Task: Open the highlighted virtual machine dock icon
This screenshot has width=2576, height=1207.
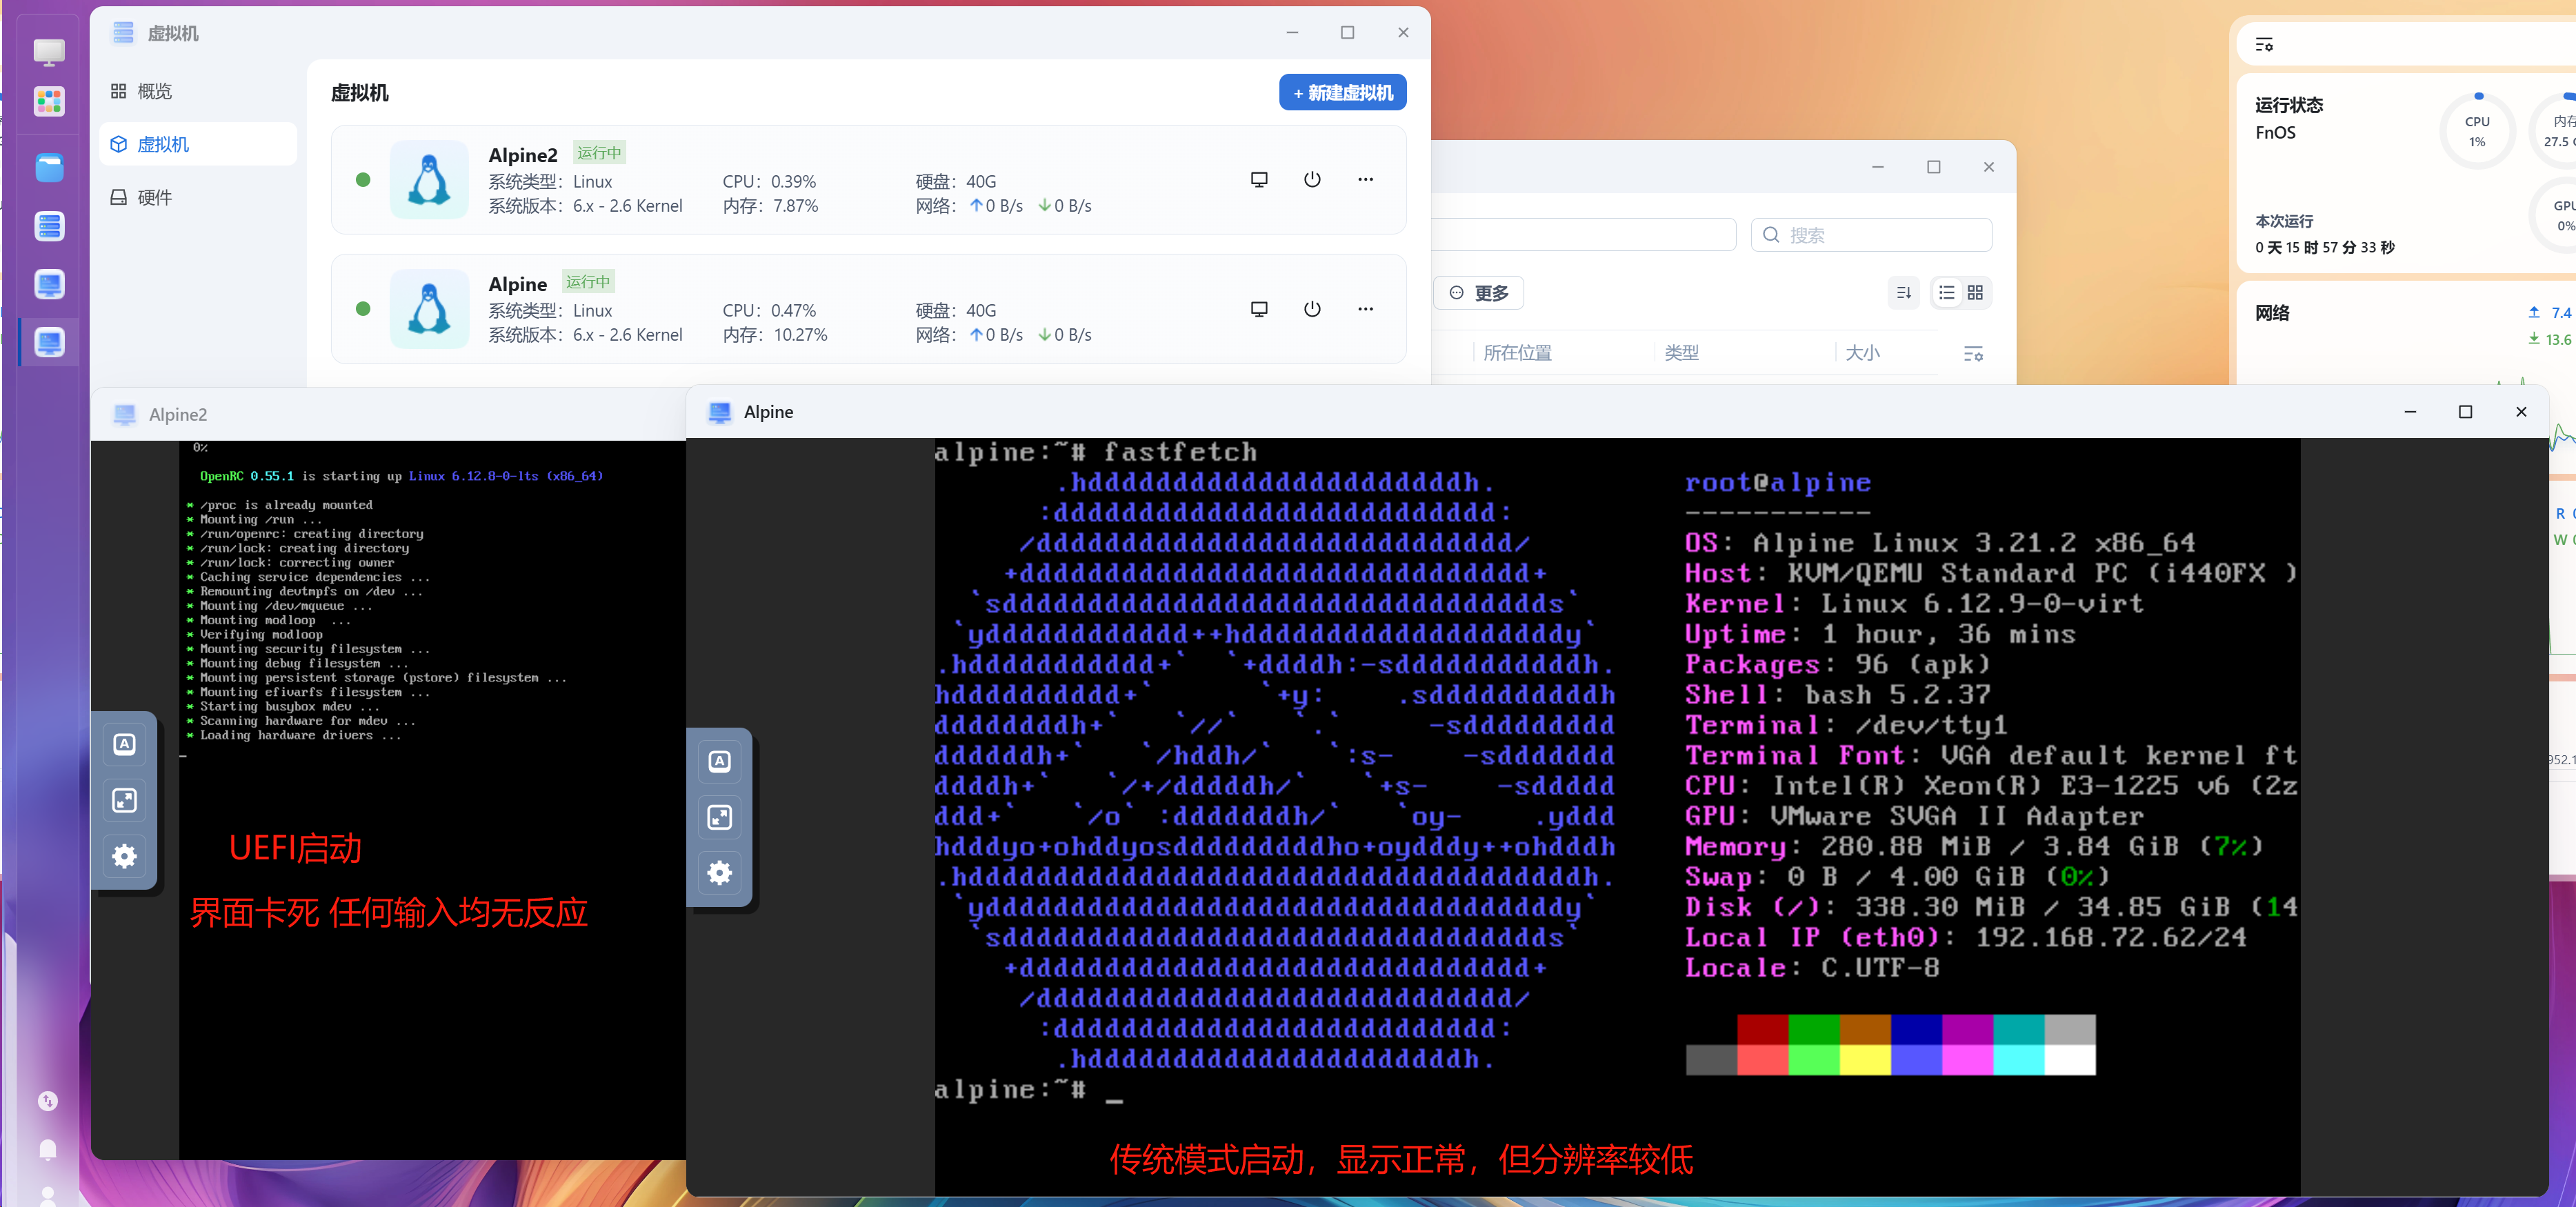Action: [x=49, y=342]
